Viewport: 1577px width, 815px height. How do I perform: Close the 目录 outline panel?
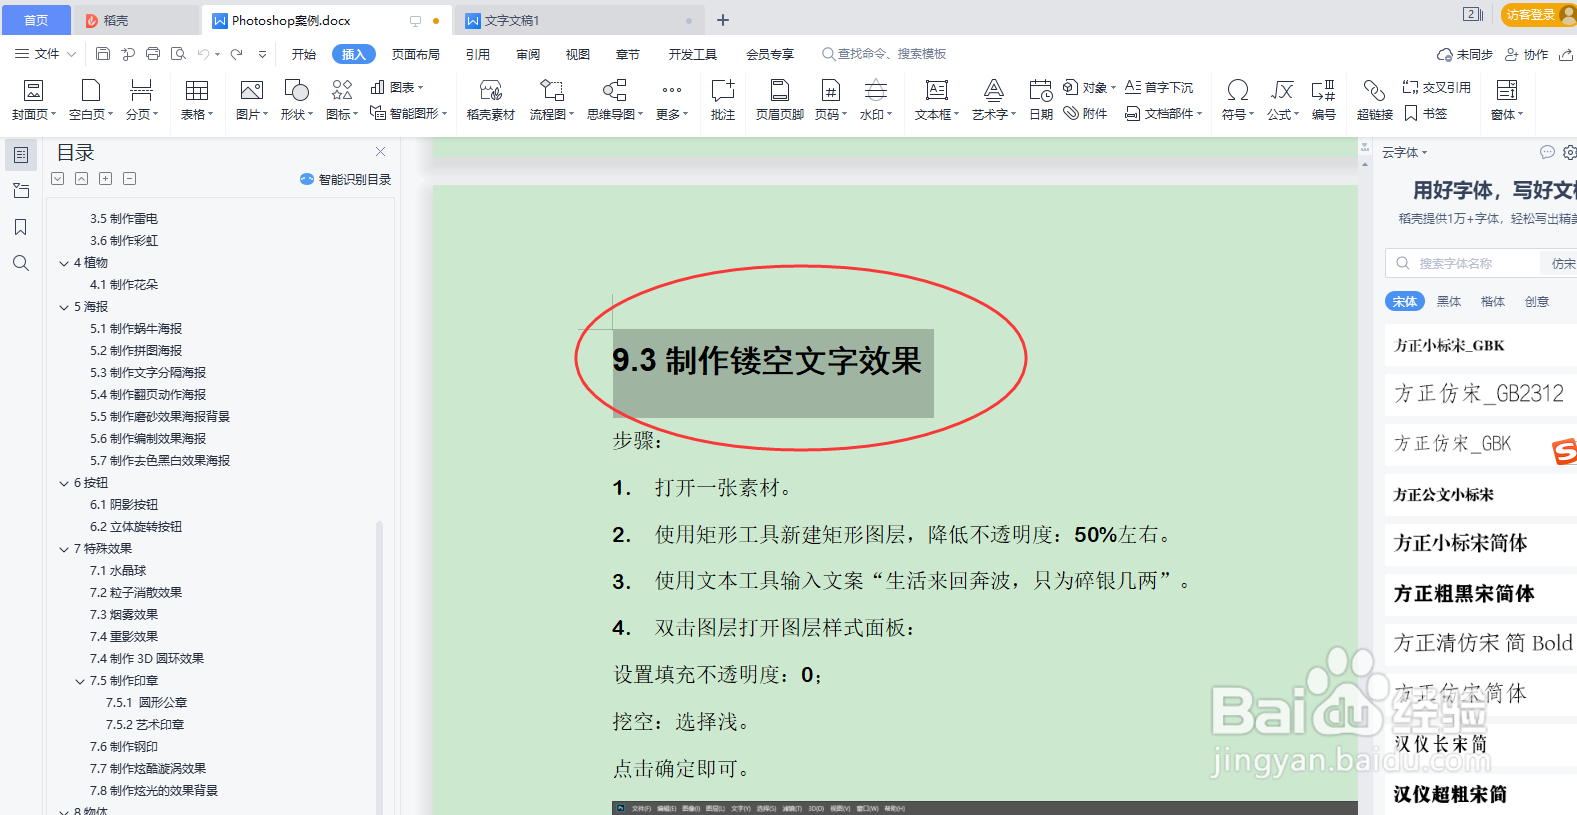[x=380, y=152]
